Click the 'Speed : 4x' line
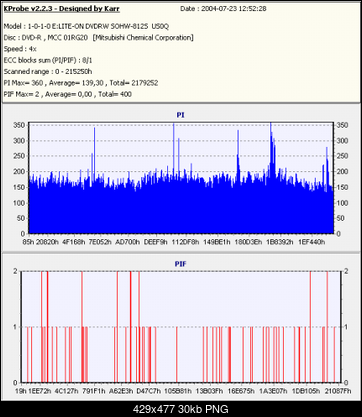362x417 pixels. tap(20, 49)
